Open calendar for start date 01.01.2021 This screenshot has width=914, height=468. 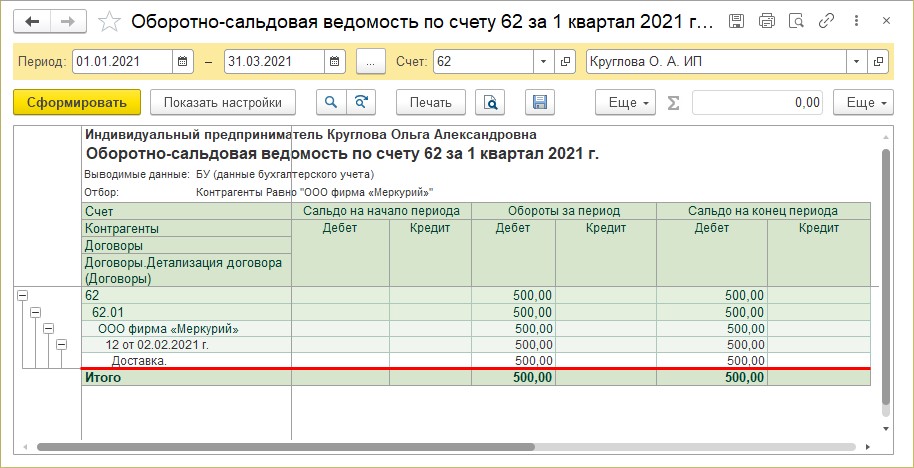pos(182,62)
